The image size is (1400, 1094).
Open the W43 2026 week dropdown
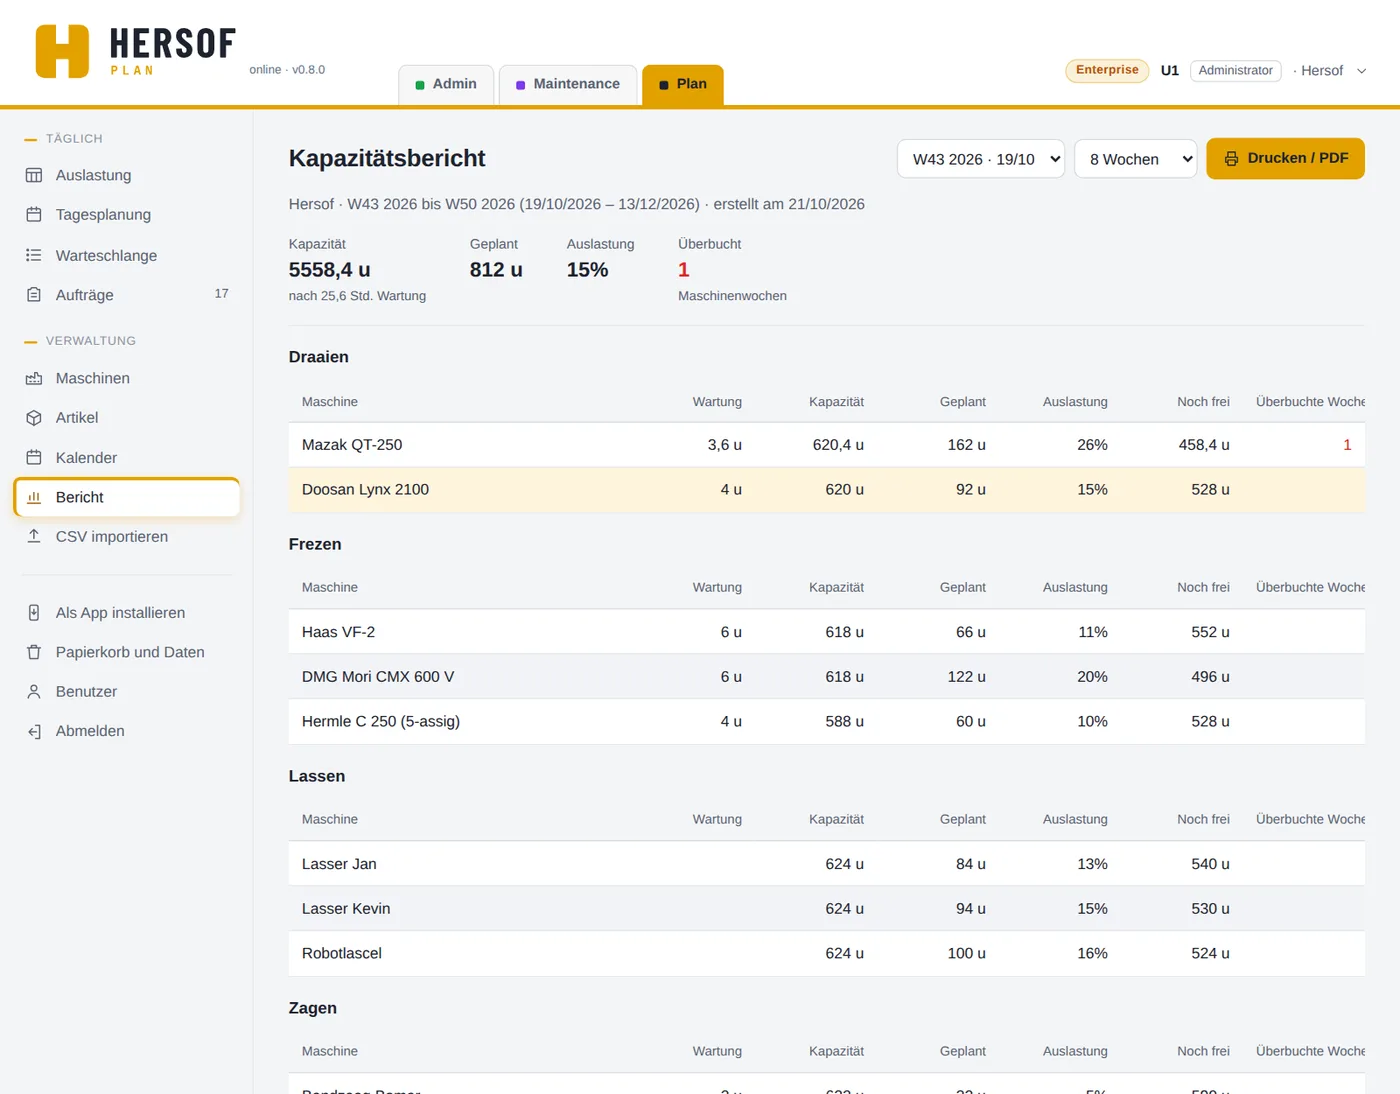pos(981,159)
